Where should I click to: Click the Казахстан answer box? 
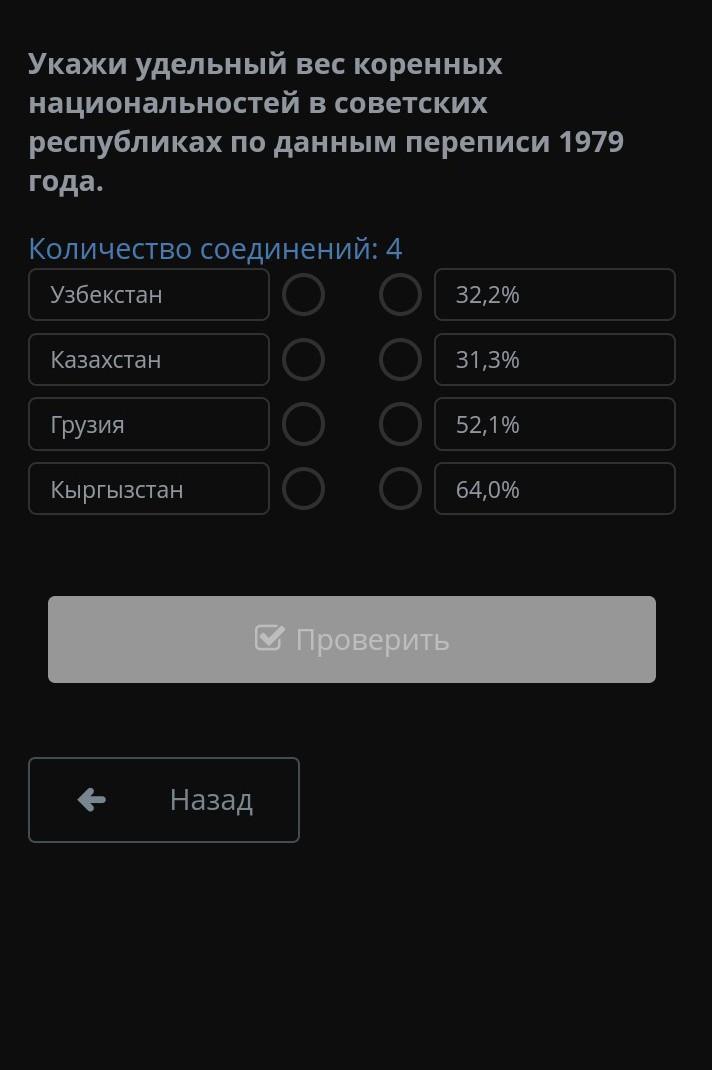[149, 360]
